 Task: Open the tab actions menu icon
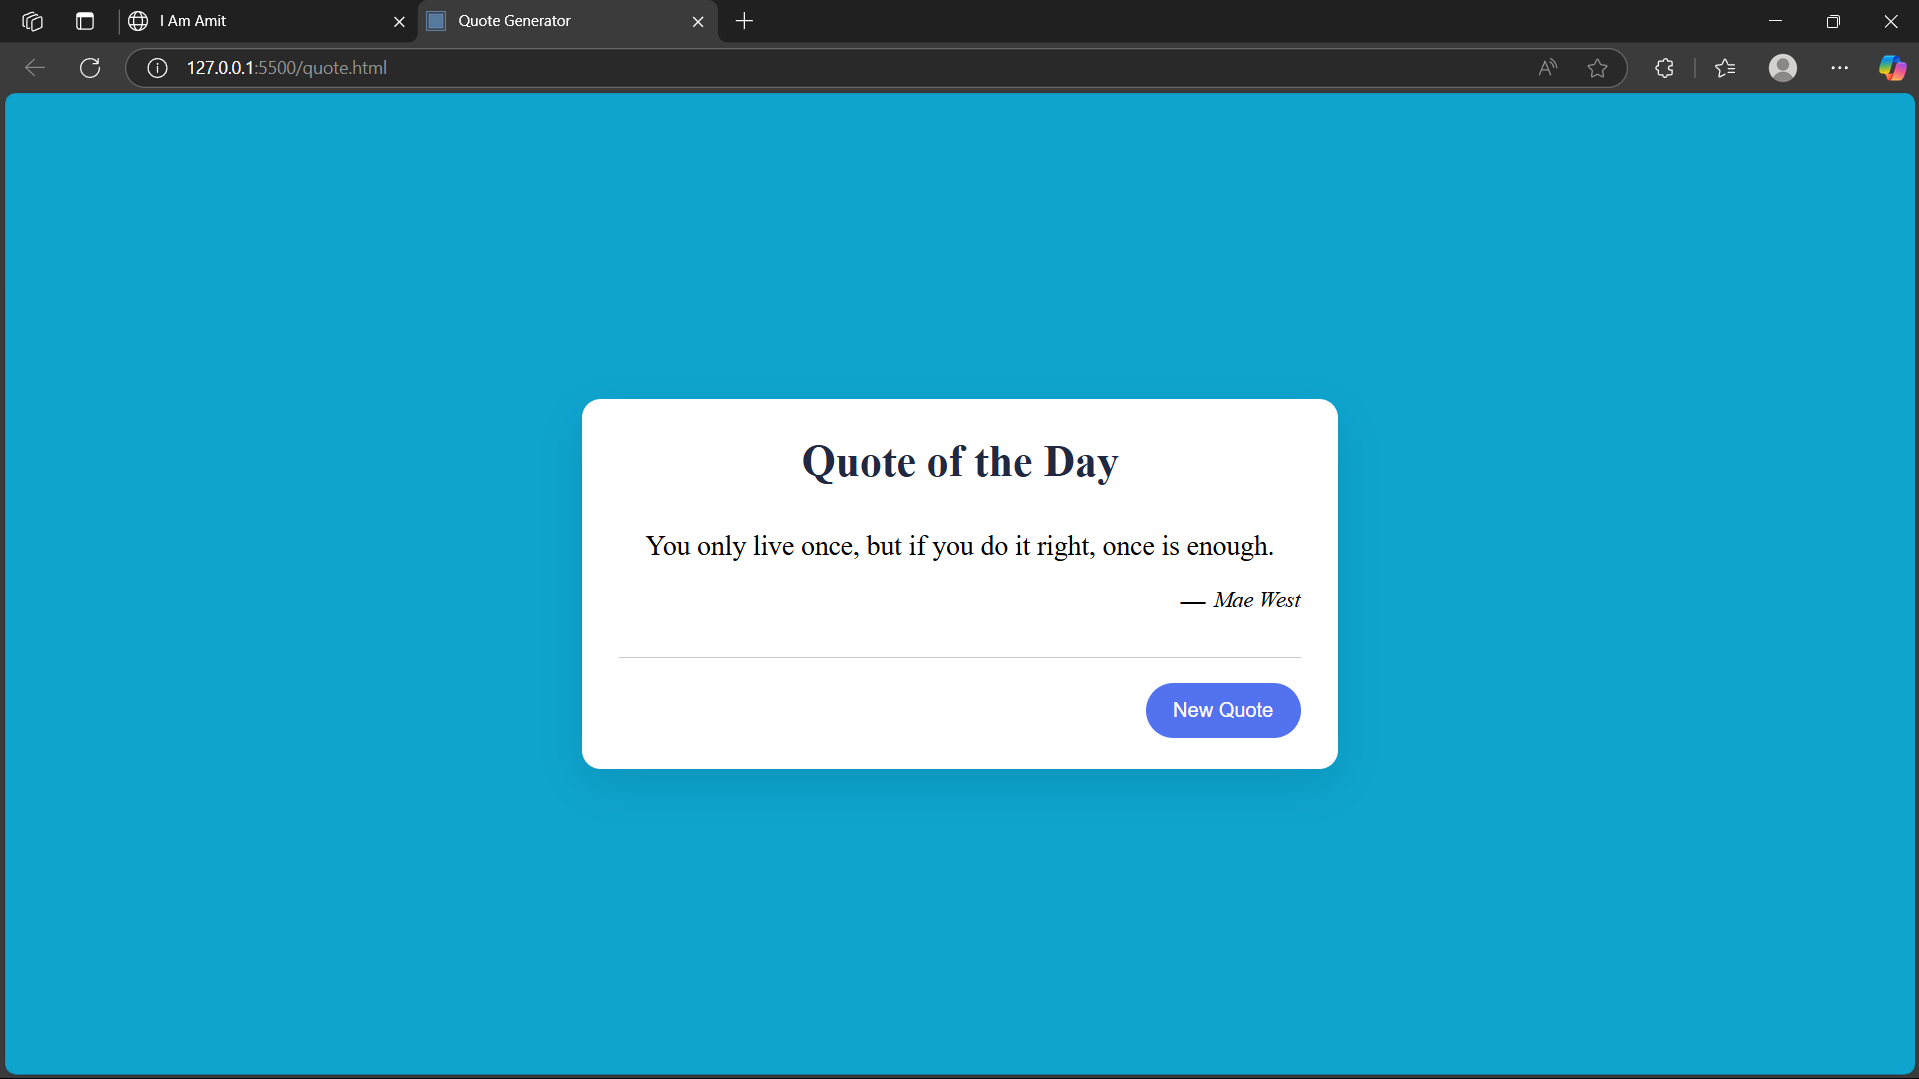coord(85,21)
